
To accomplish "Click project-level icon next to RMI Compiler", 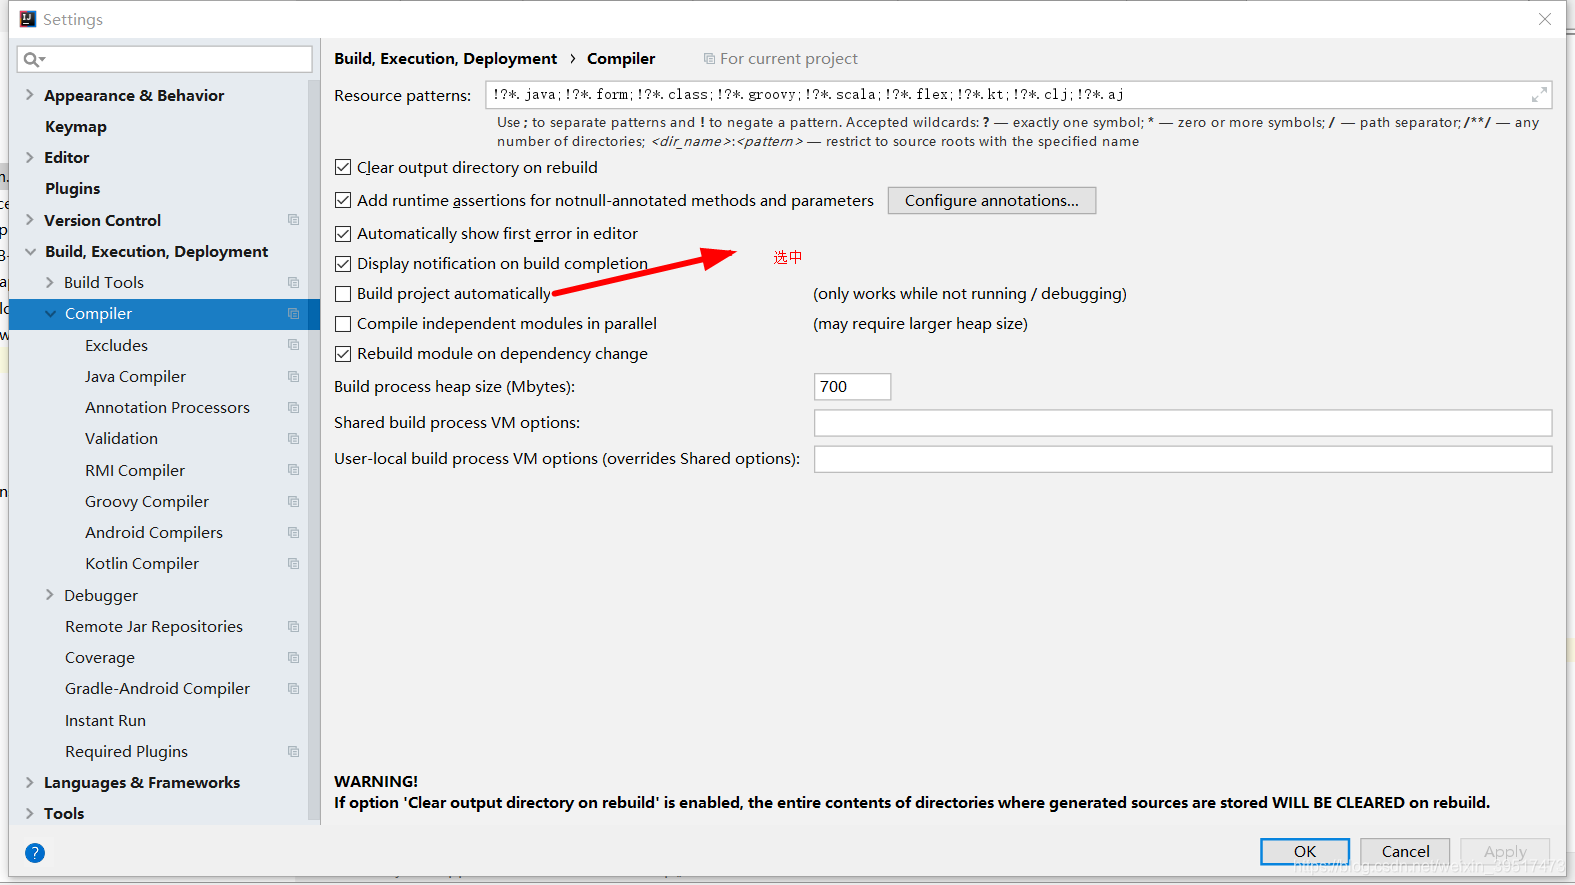I will 293,470.
